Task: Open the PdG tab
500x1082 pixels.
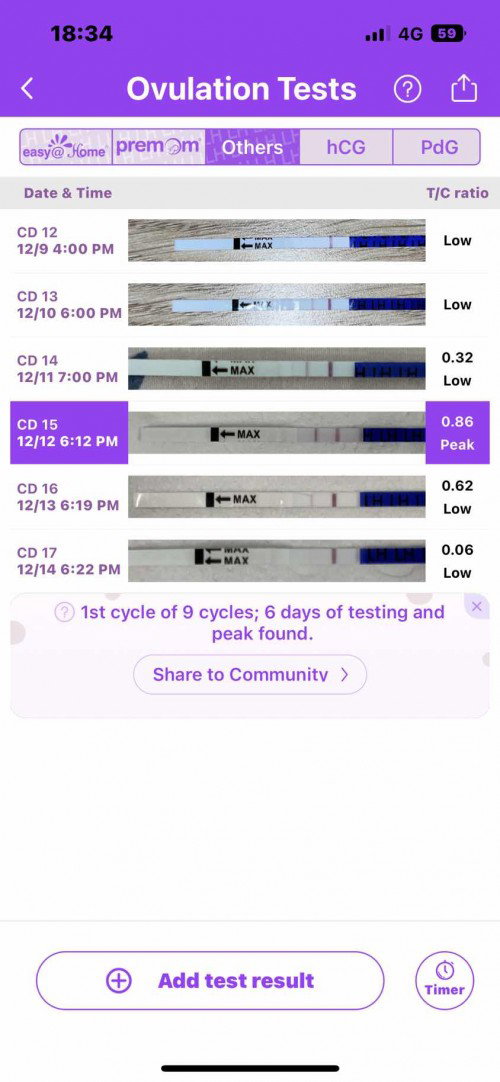Action: coord(437,147)
